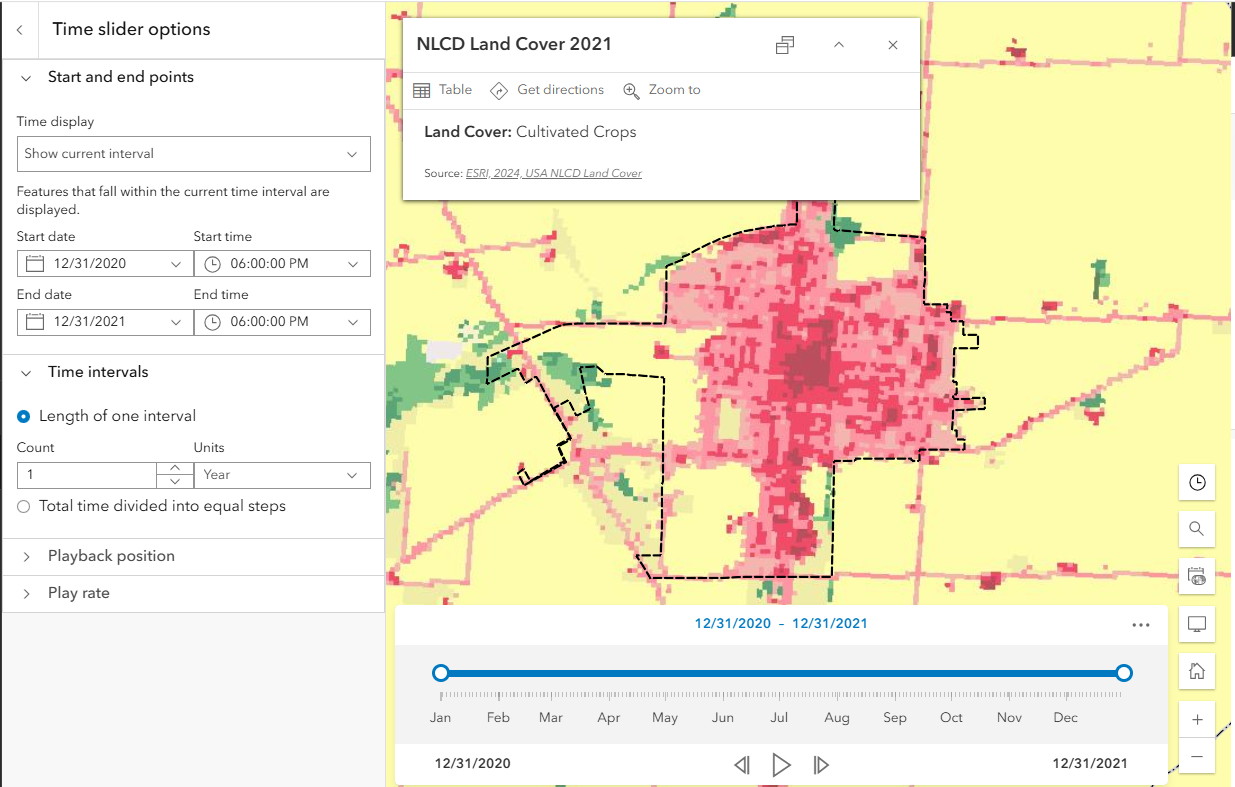
Task: Click Zoom to for Cultivated Crops feature
Action: (x=662, y=89)
